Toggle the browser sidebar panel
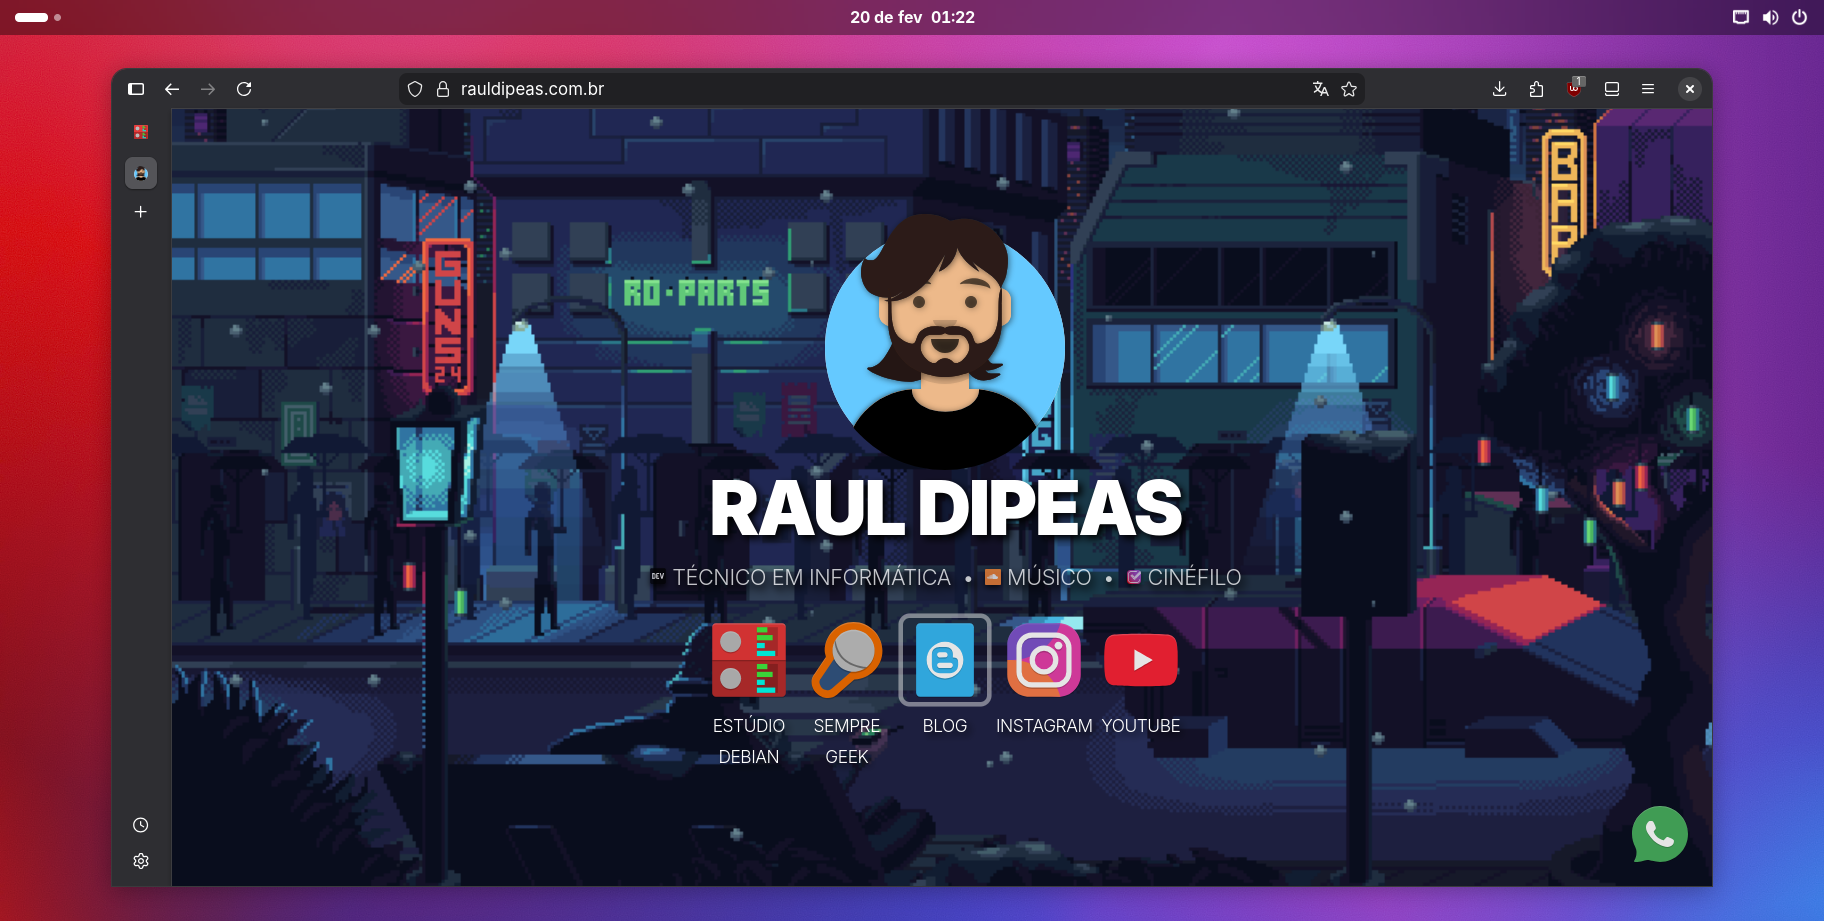The height and width of the screenshot is (921, 1824). tap(136, 89)
